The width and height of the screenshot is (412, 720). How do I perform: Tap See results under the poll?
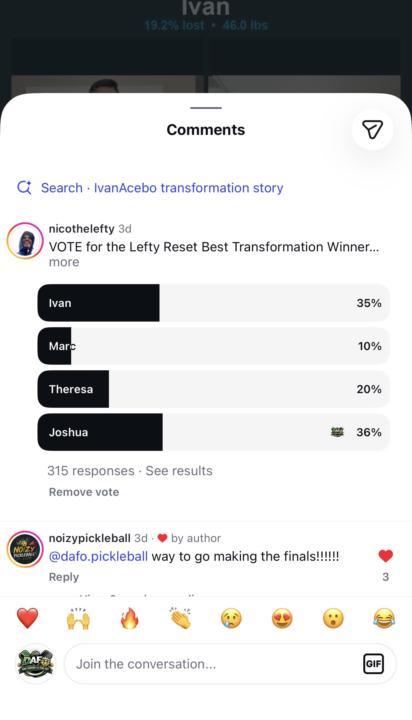pyautogui.click(x=179, y=471)
